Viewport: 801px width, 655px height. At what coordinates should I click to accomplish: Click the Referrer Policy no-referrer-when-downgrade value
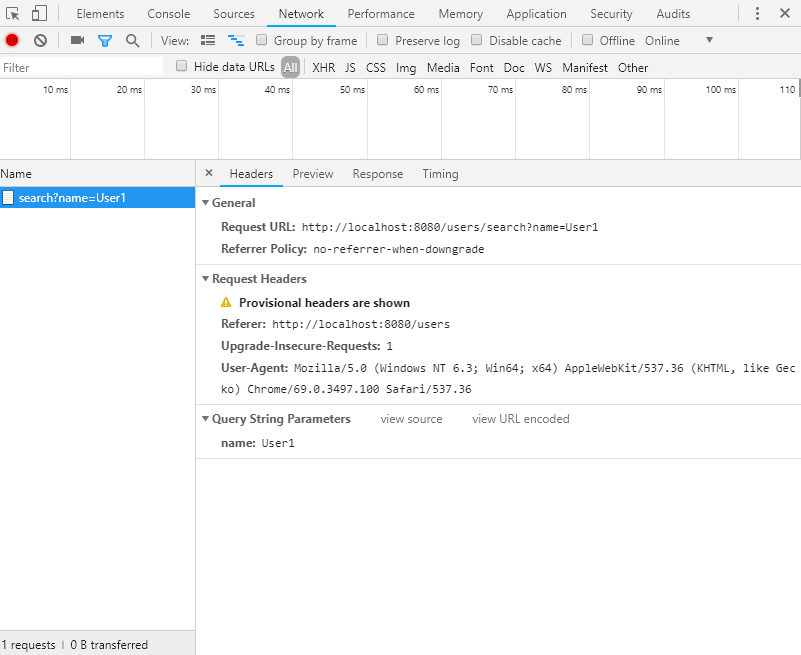point(398,249)
